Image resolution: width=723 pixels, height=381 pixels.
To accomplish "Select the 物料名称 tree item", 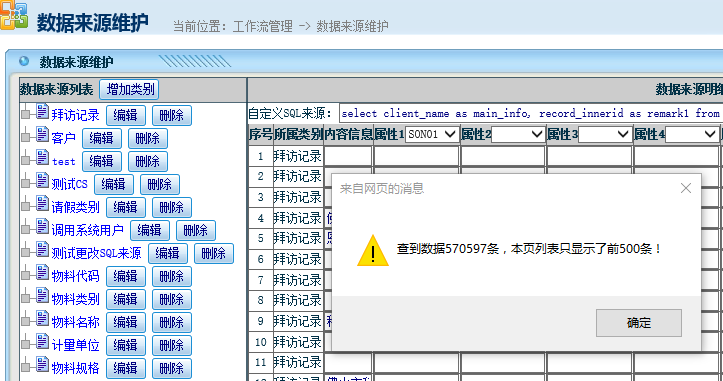I will (75, 322).
